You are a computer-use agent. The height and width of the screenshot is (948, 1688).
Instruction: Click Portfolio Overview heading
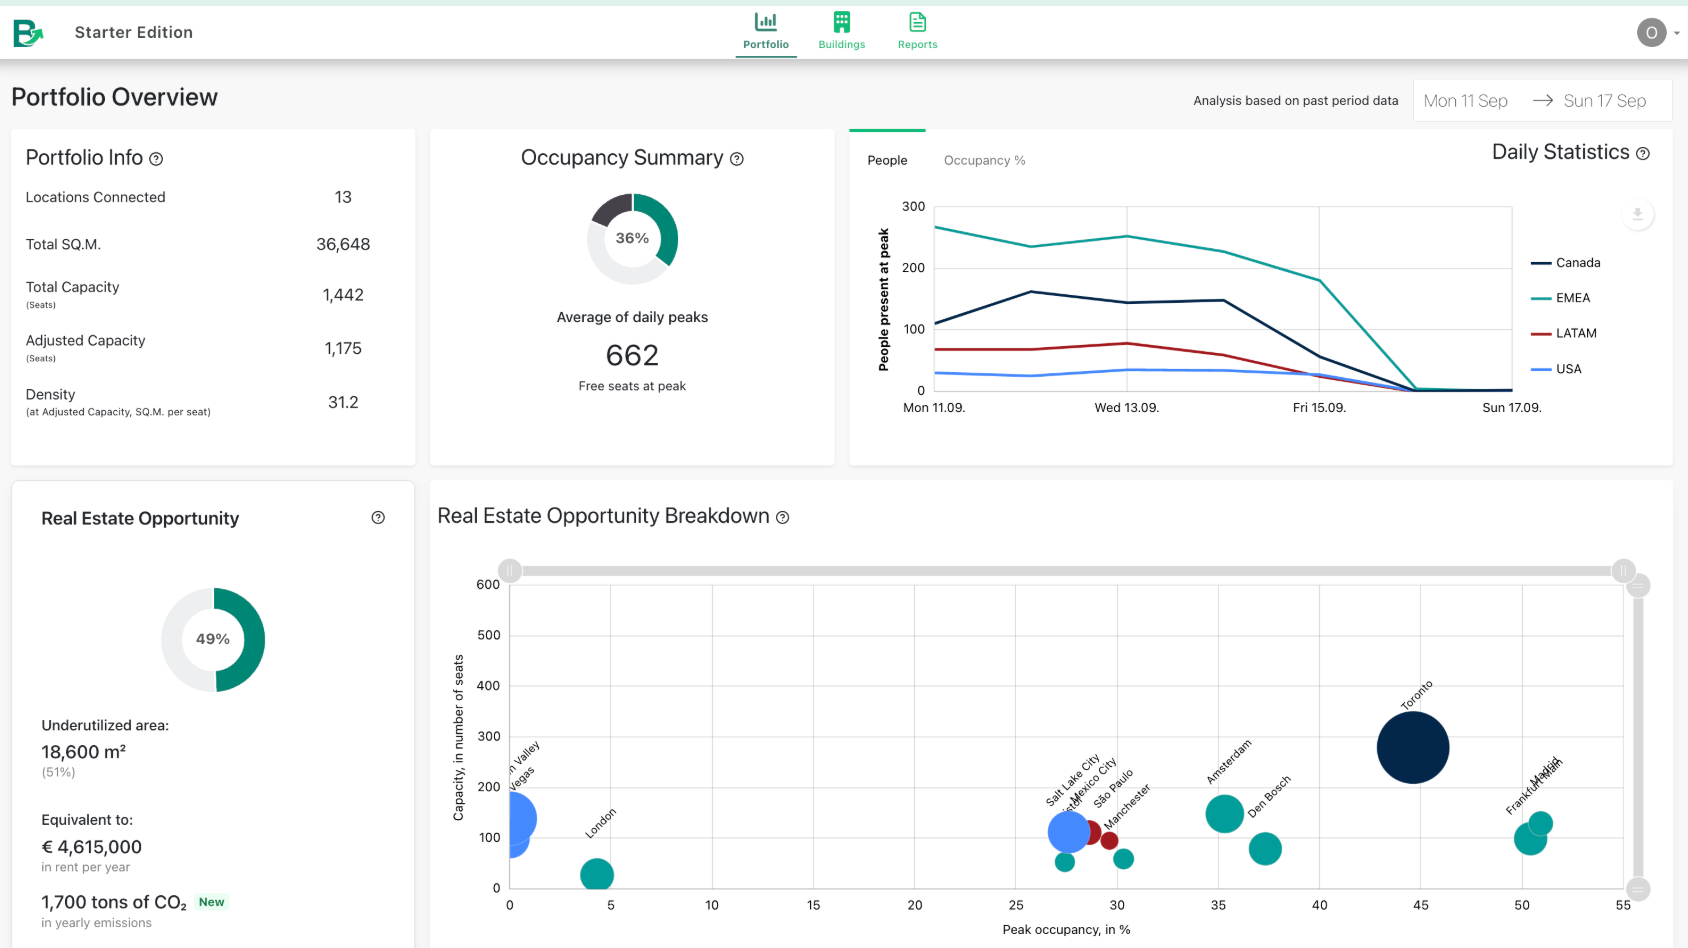click(x=115, y=97)
